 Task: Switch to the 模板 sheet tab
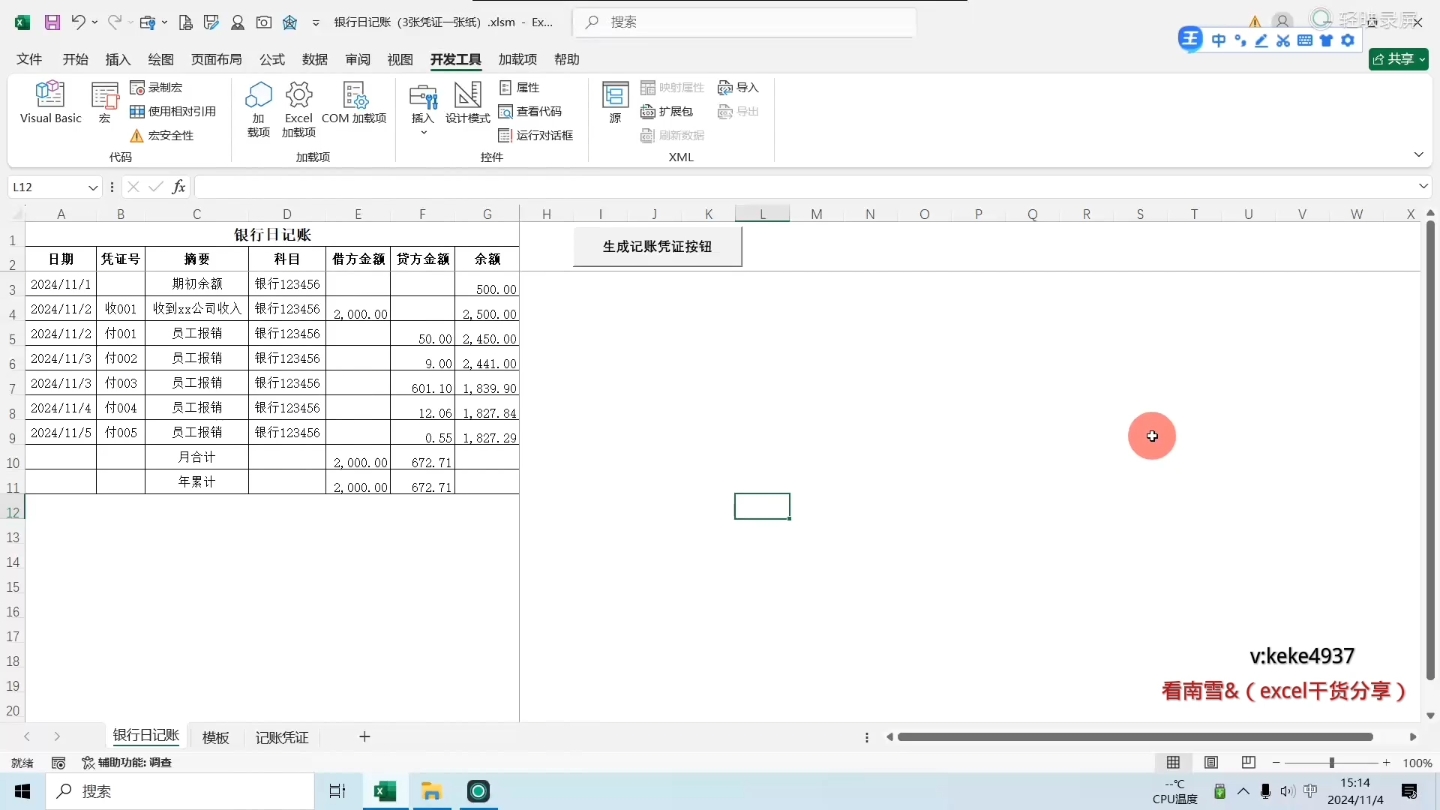tap(216, 738)
